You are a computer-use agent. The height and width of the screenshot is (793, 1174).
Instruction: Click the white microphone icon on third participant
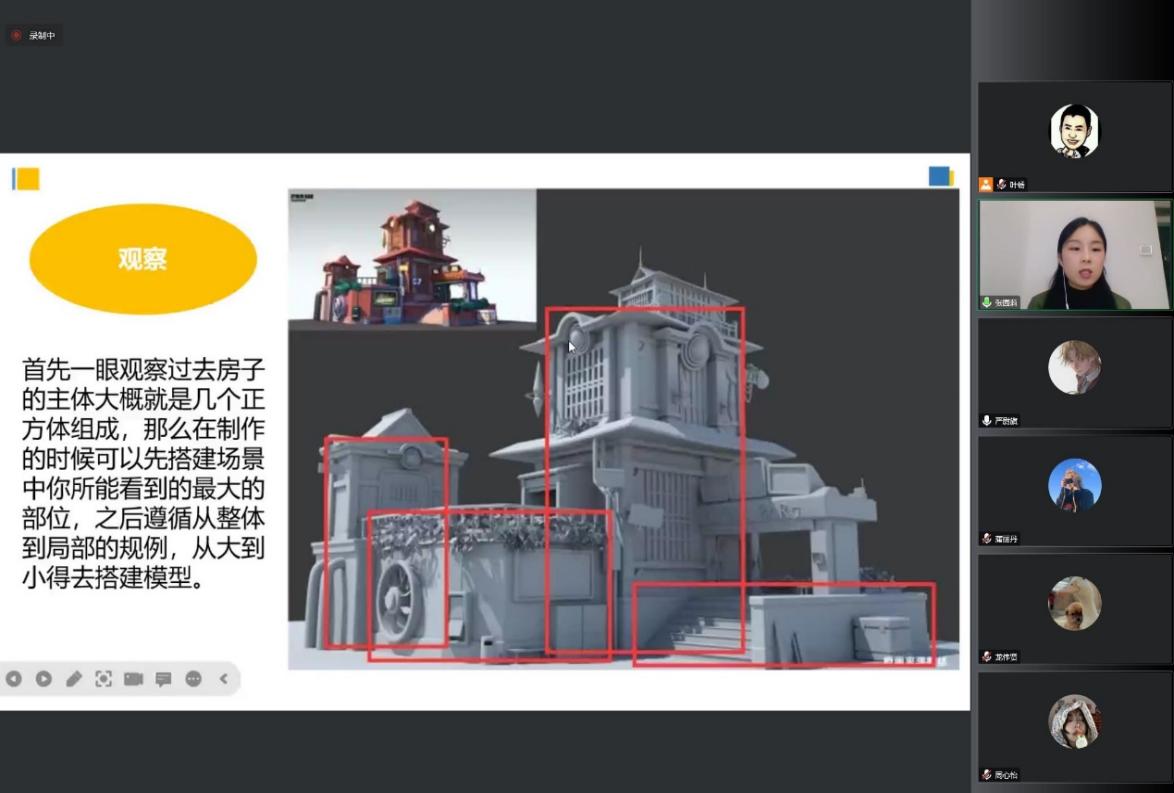(987, 421)
